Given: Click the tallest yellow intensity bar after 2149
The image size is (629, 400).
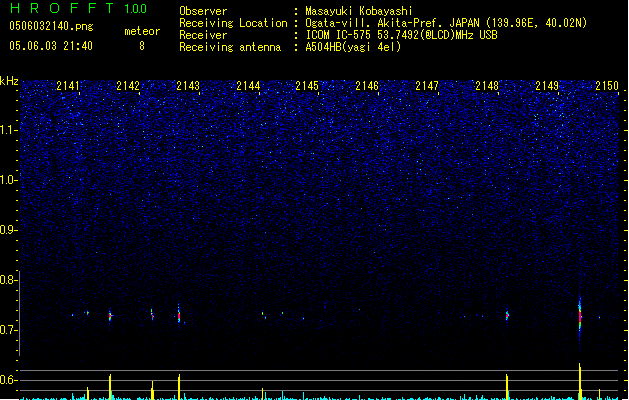Looking at the screenshot, I should [x=580, y=381].
